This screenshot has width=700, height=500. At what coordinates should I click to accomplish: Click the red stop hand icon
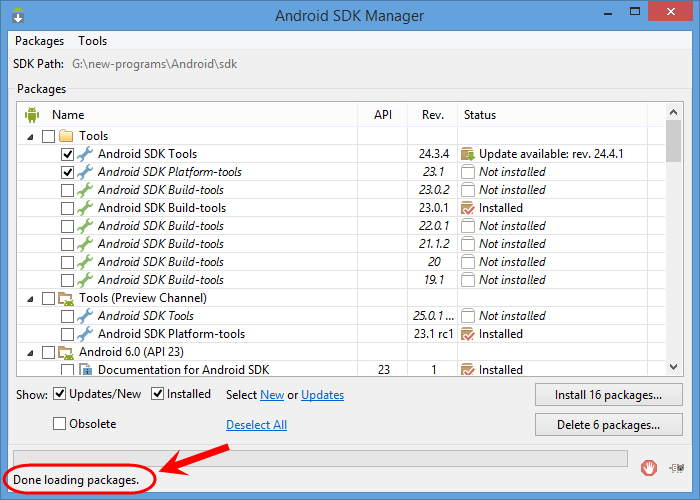[x=649, y=468]
